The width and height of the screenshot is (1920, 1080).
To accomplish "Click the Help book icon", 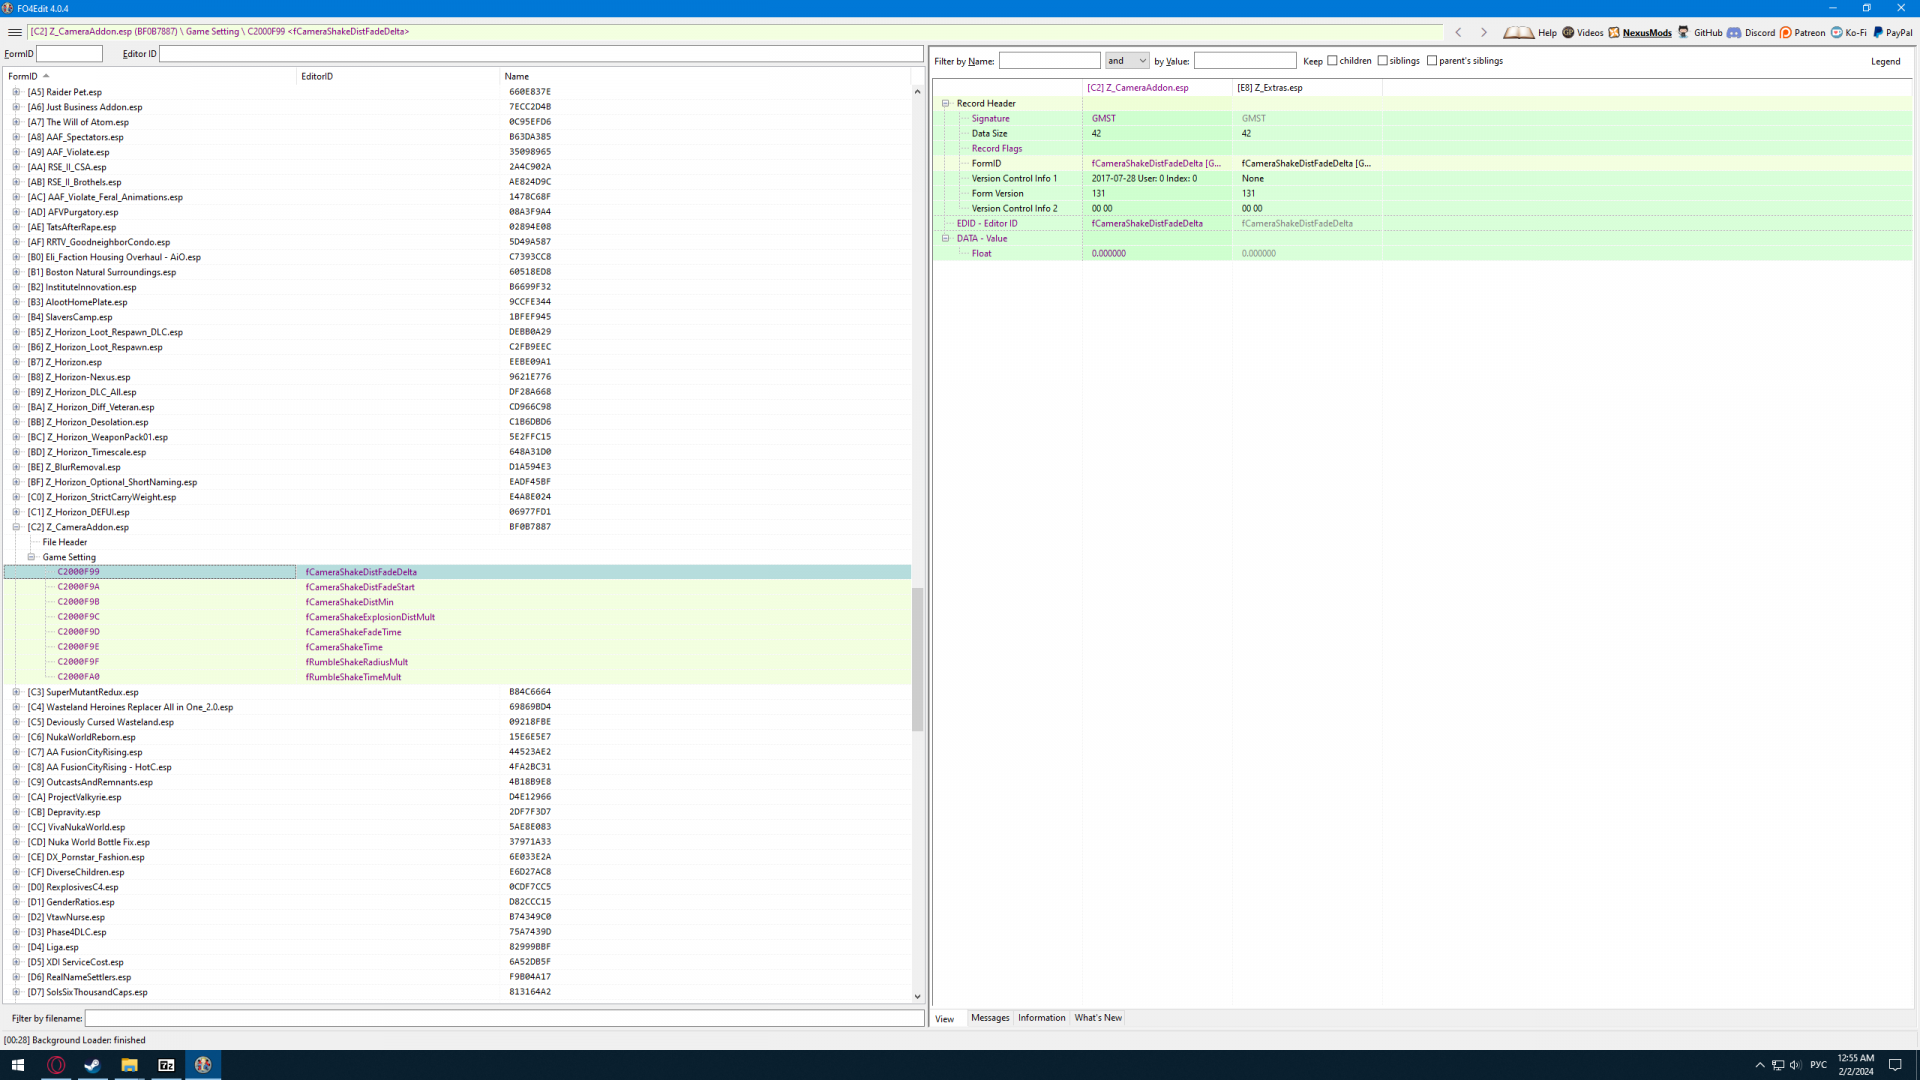I will pos(1519,32).
